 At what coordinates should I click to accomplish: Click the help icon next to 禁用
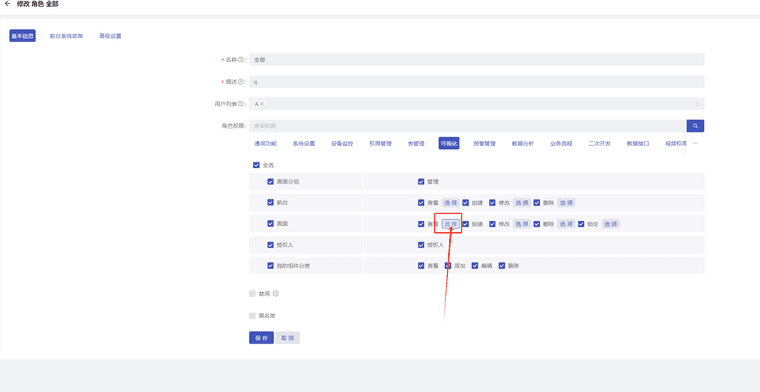pos(276,294)
